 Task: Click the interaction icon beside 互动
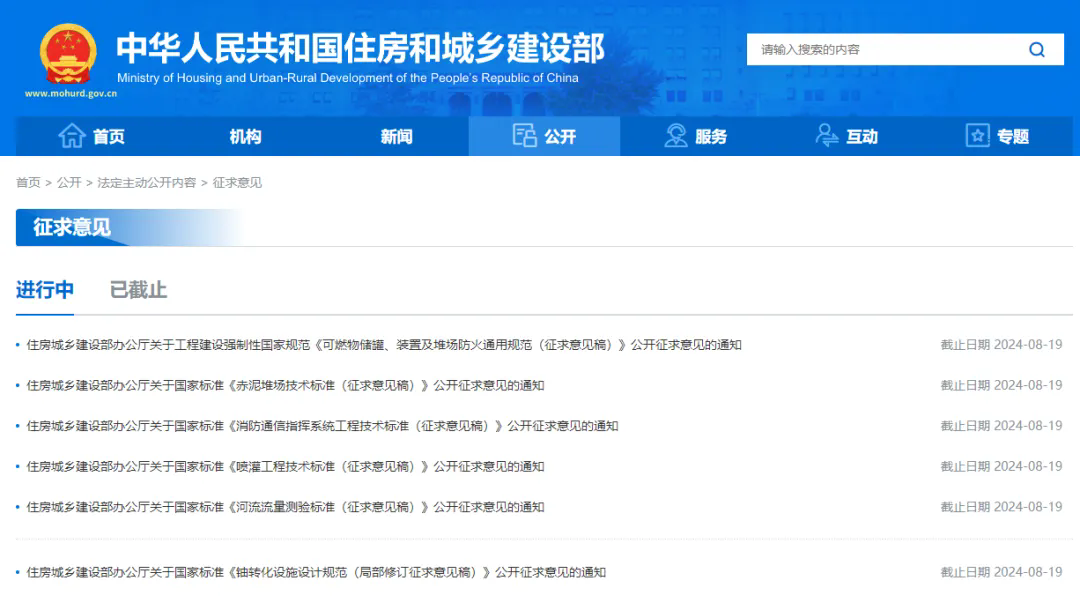(827, 136)
